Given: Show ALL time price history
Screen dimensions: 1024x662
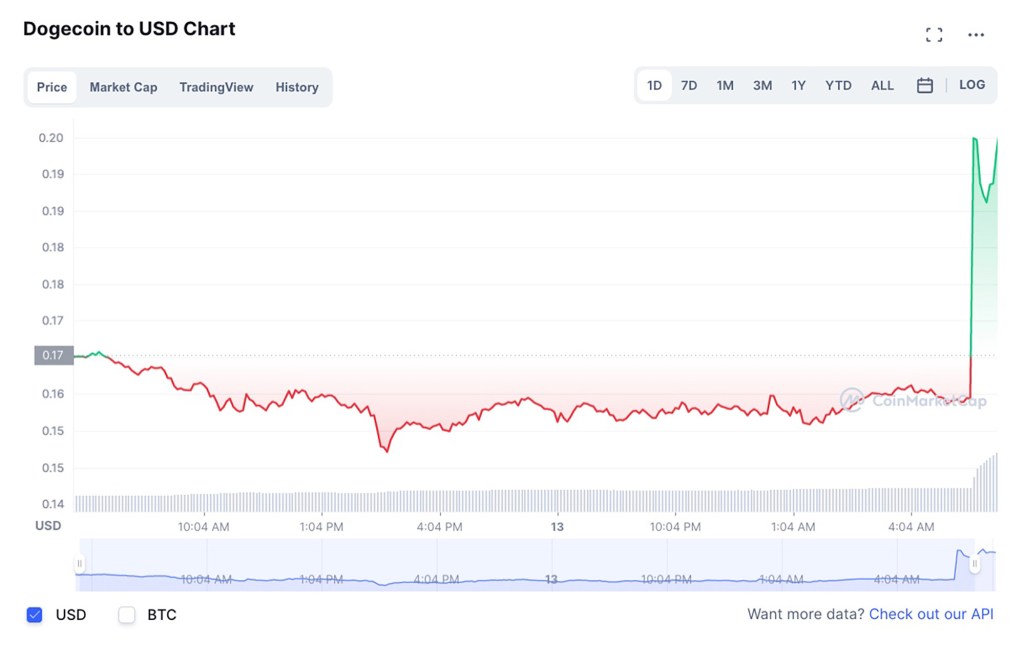Looking at the screenshot, I should click(882, 86).
